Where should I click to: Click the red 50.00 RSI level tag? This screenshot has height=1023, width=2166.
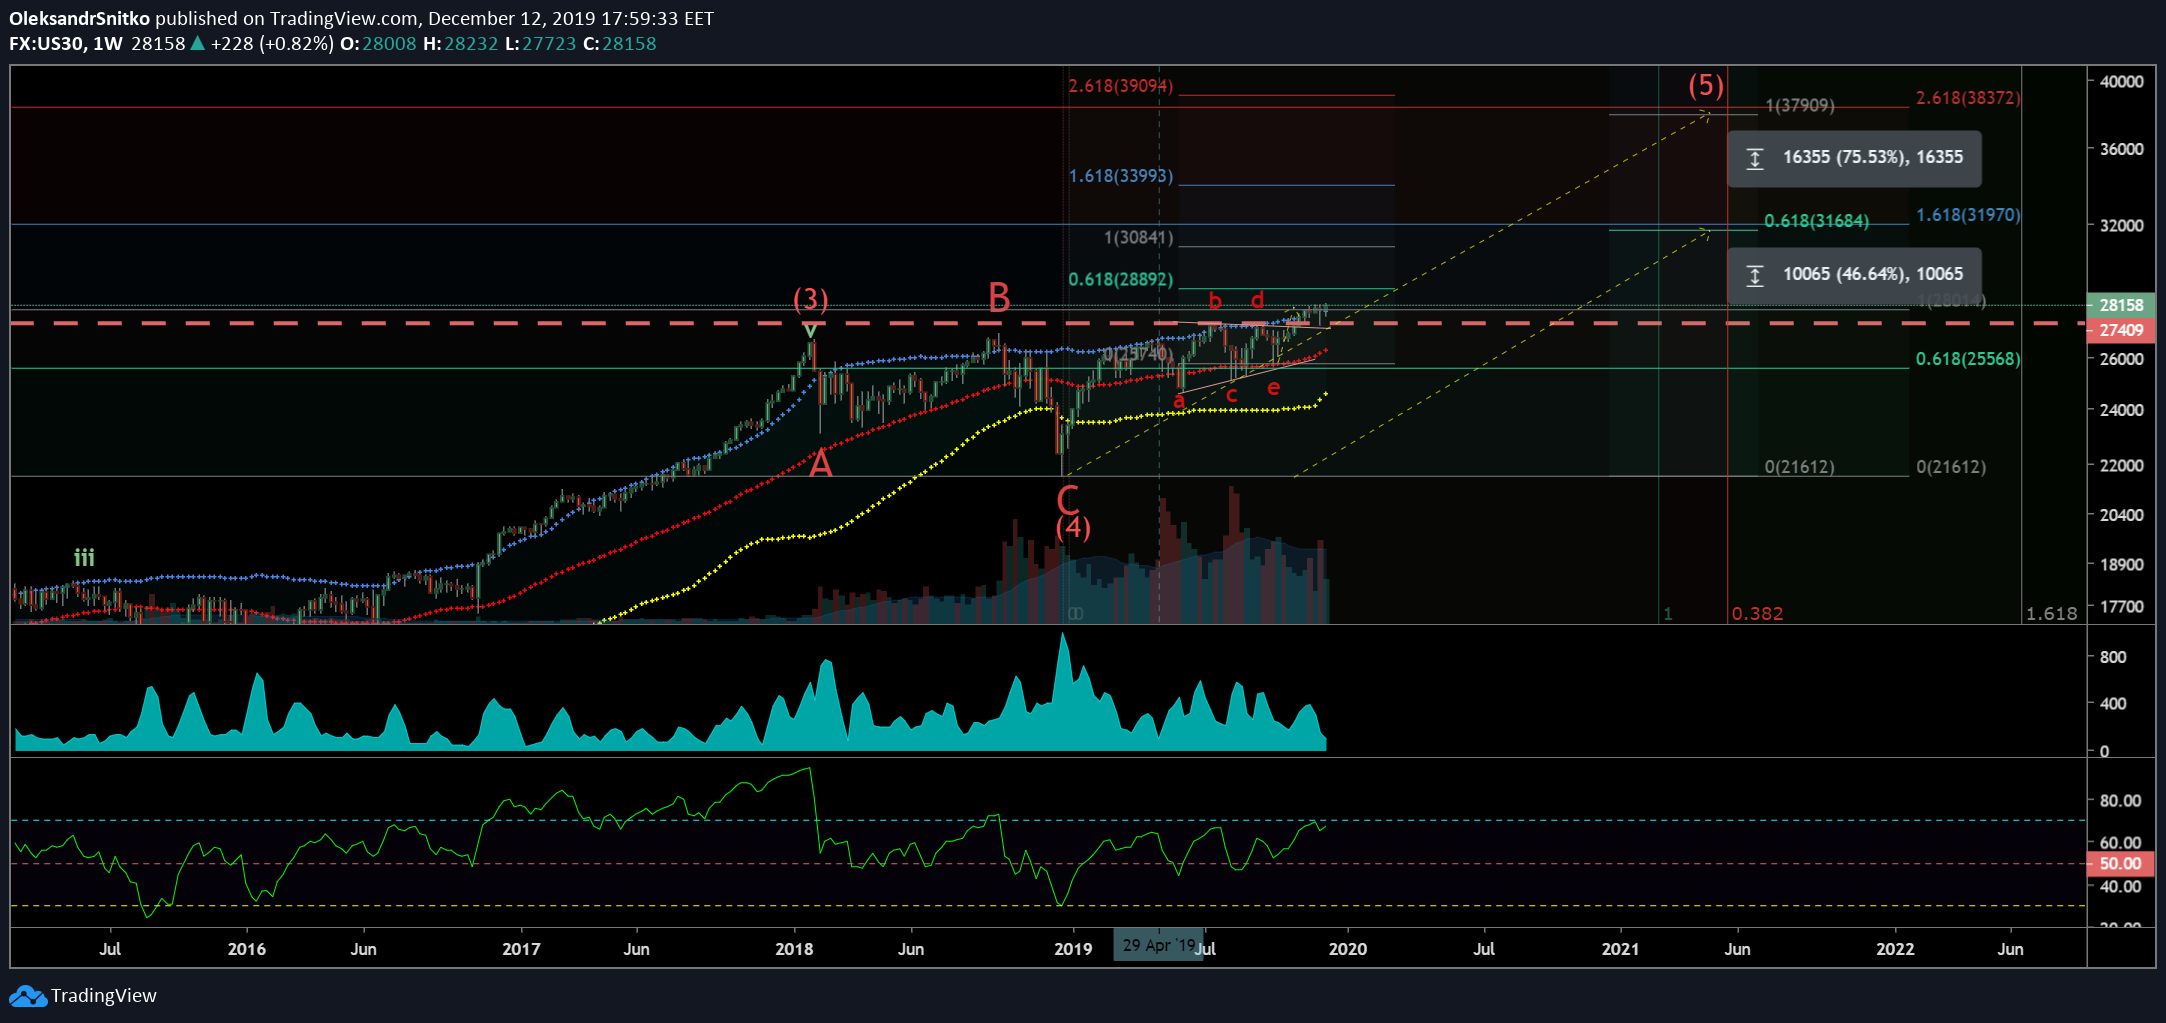(2121, 863)
